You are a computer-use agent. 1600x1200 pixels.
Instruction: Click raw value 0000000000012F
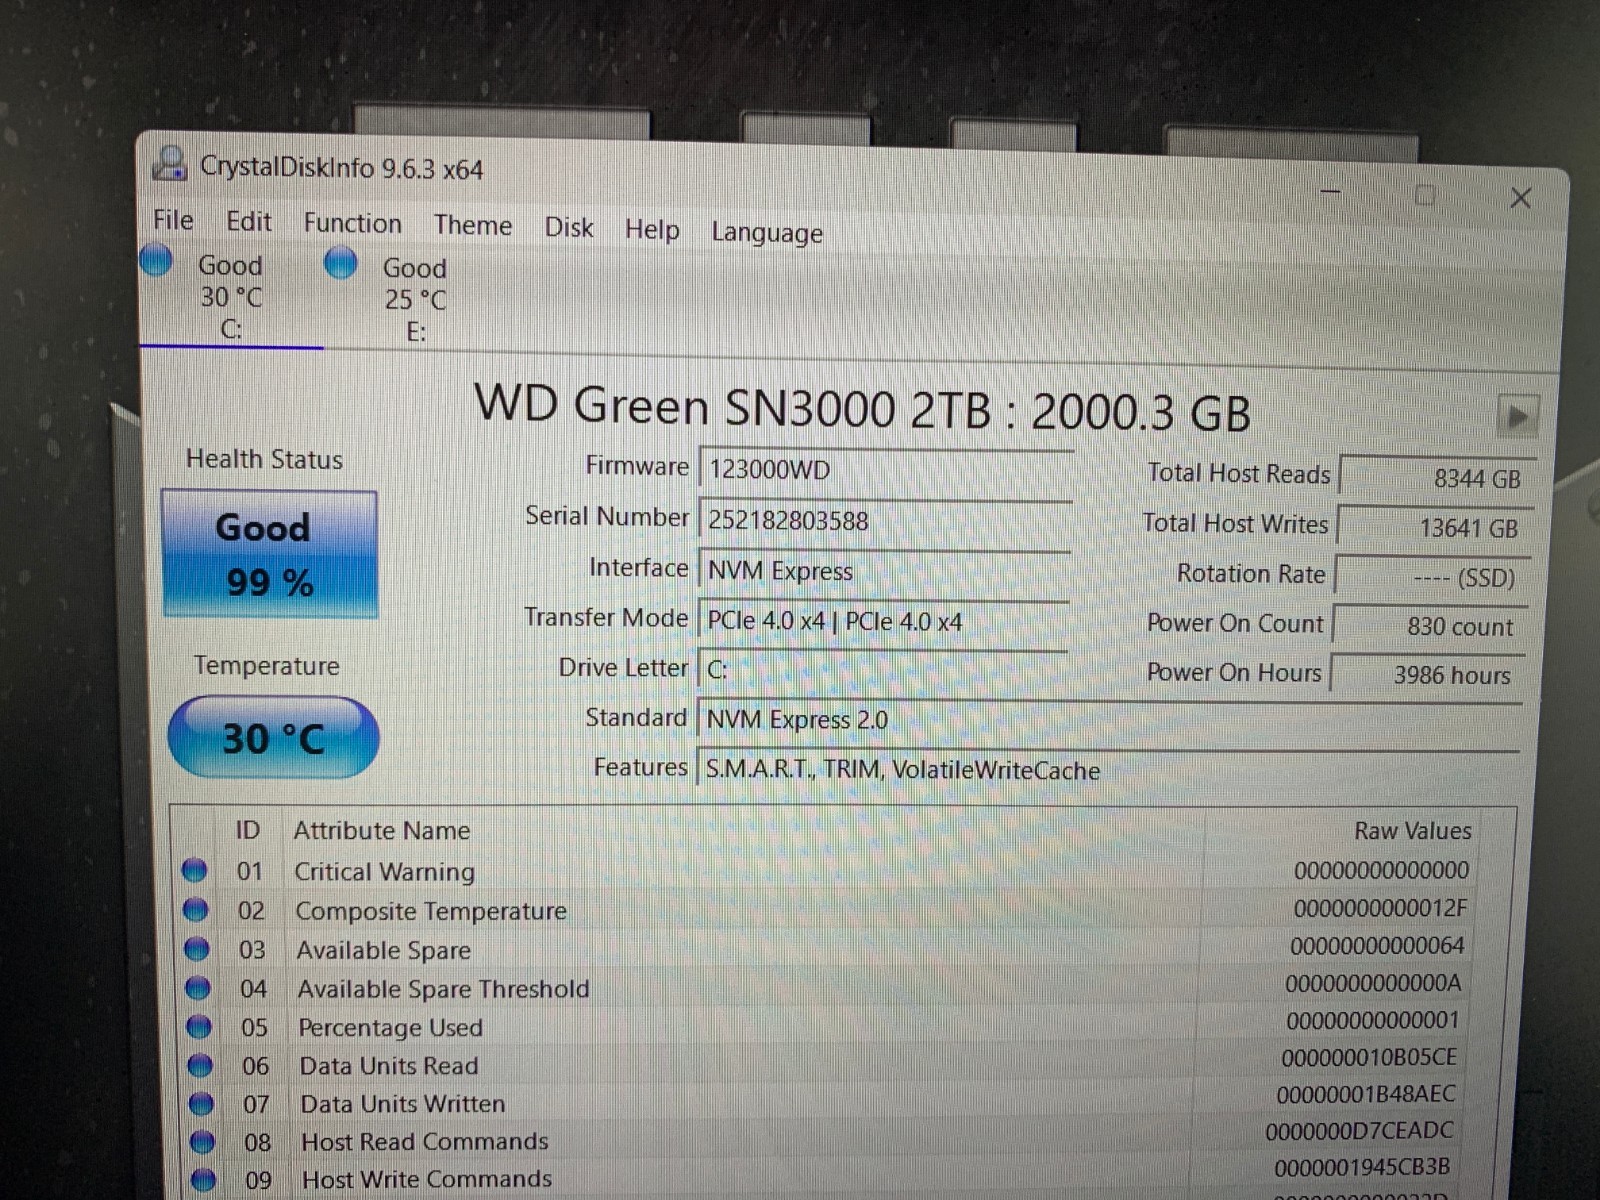(1380, 908)
